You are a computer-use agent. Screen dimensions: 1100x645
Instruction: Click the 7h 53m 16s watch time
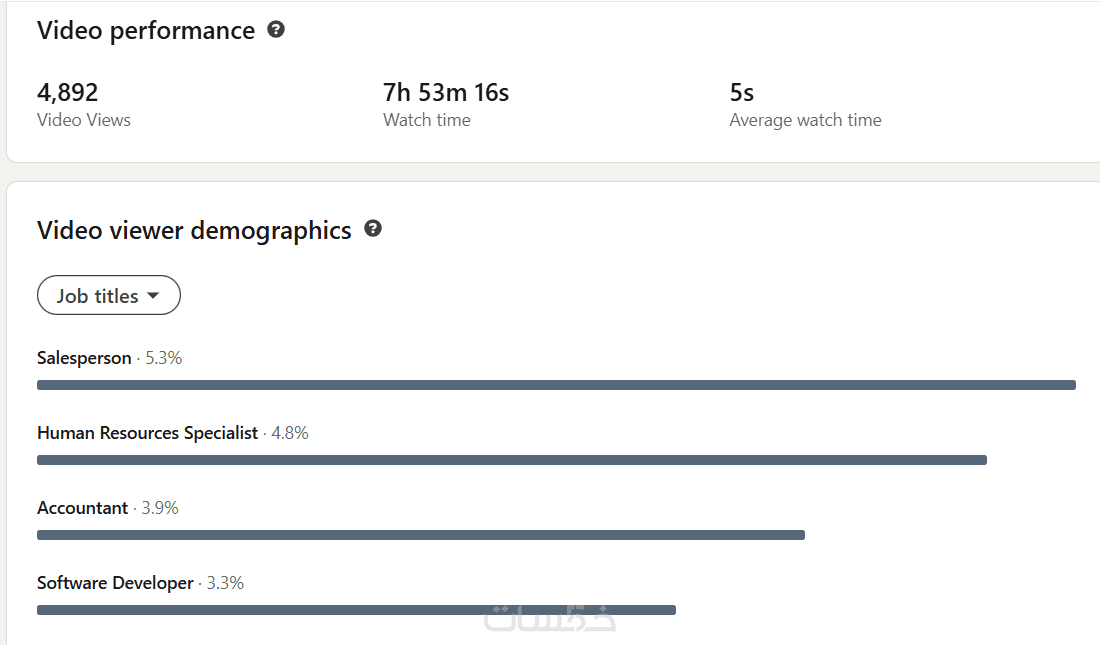446,93
